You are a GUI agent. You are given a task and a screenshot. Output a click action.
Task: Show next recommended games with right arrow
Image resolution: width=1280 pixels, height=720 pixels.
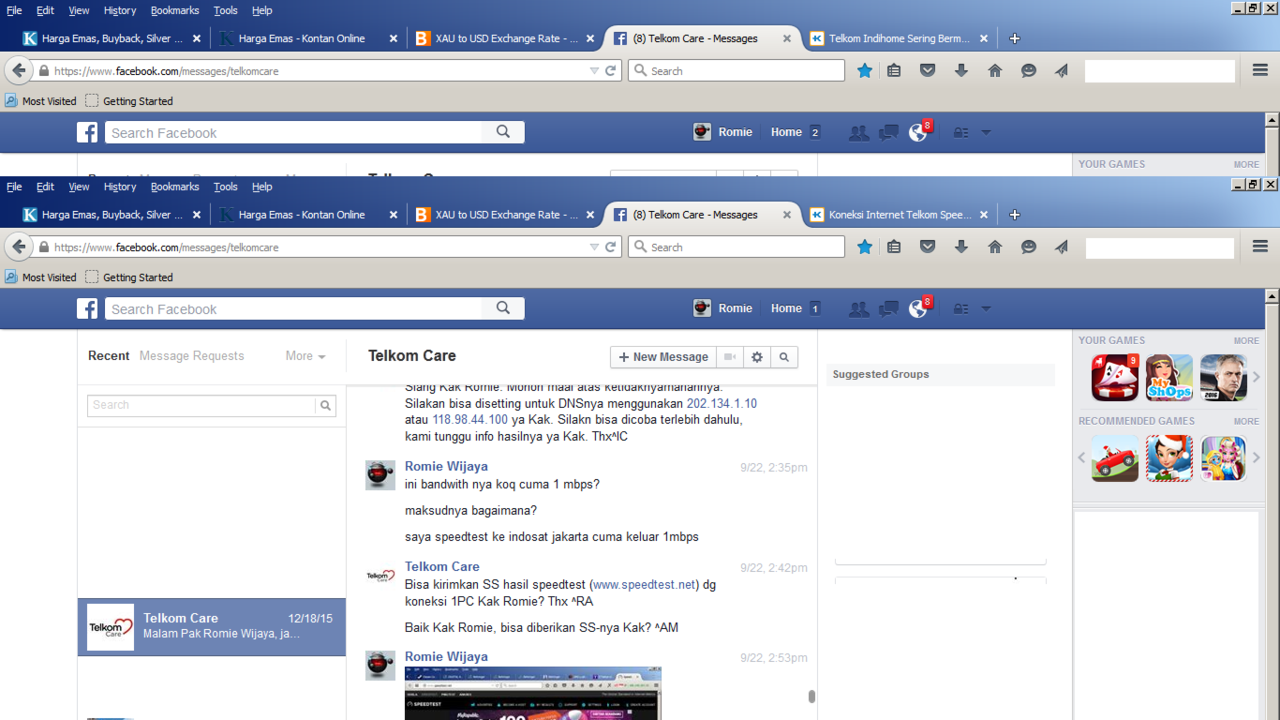point(1257,458)
